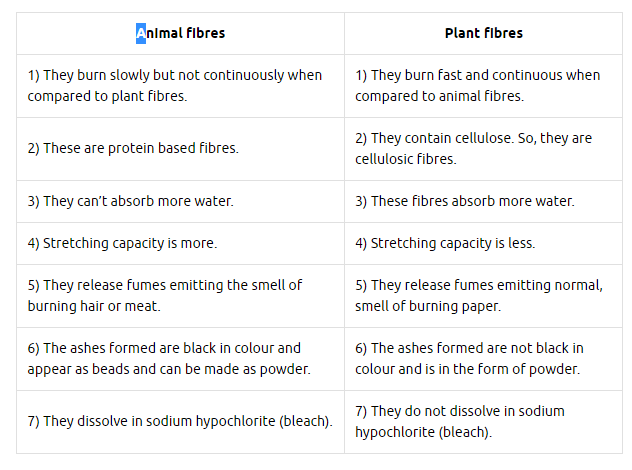Click the "Animal fibres" column header
The width and height of the screenshot is (632, 470).
[181, 33]
